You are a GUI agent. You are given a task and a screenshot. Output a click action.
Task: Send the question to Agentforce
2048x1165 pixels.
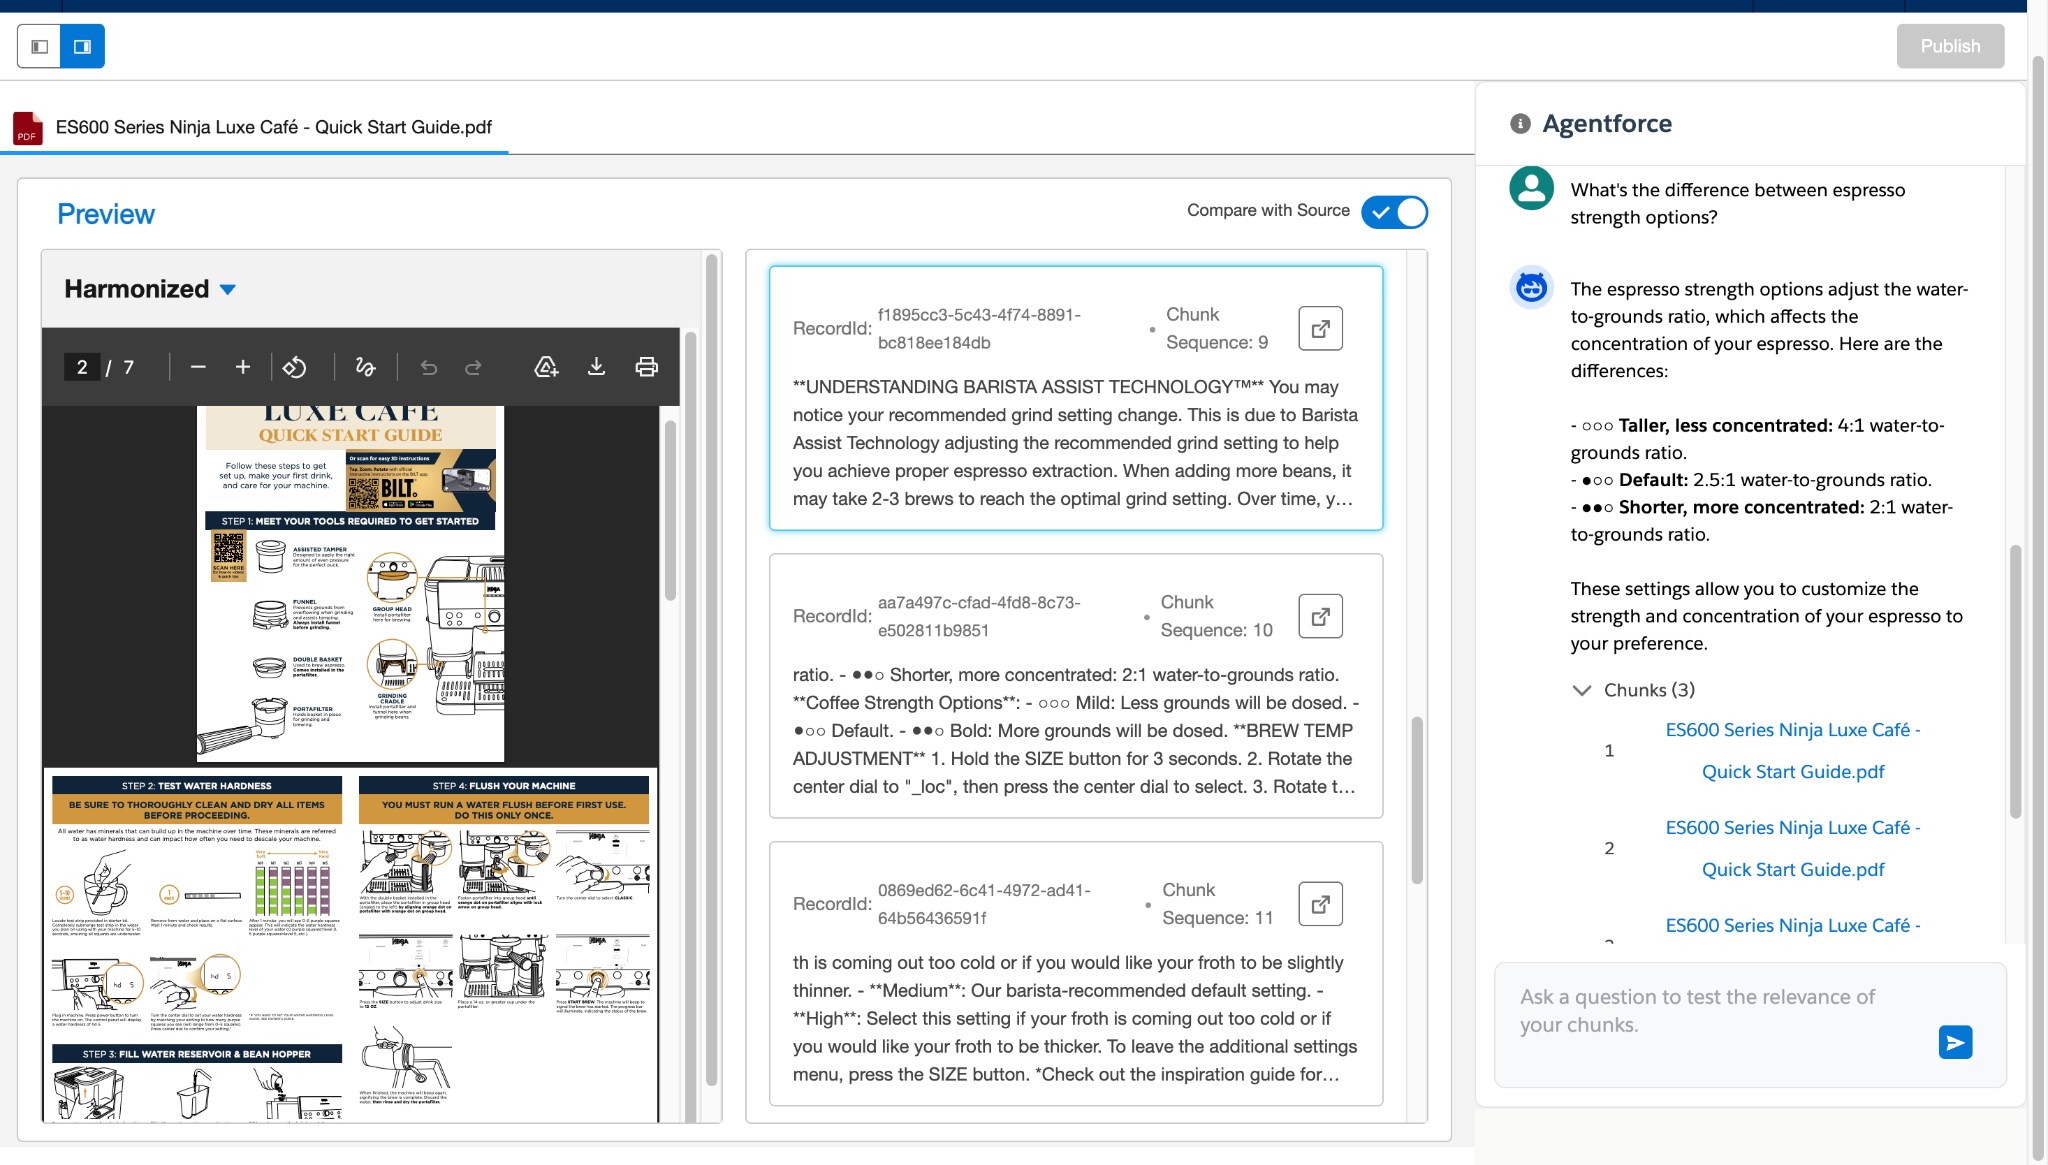(1955, 1042)
